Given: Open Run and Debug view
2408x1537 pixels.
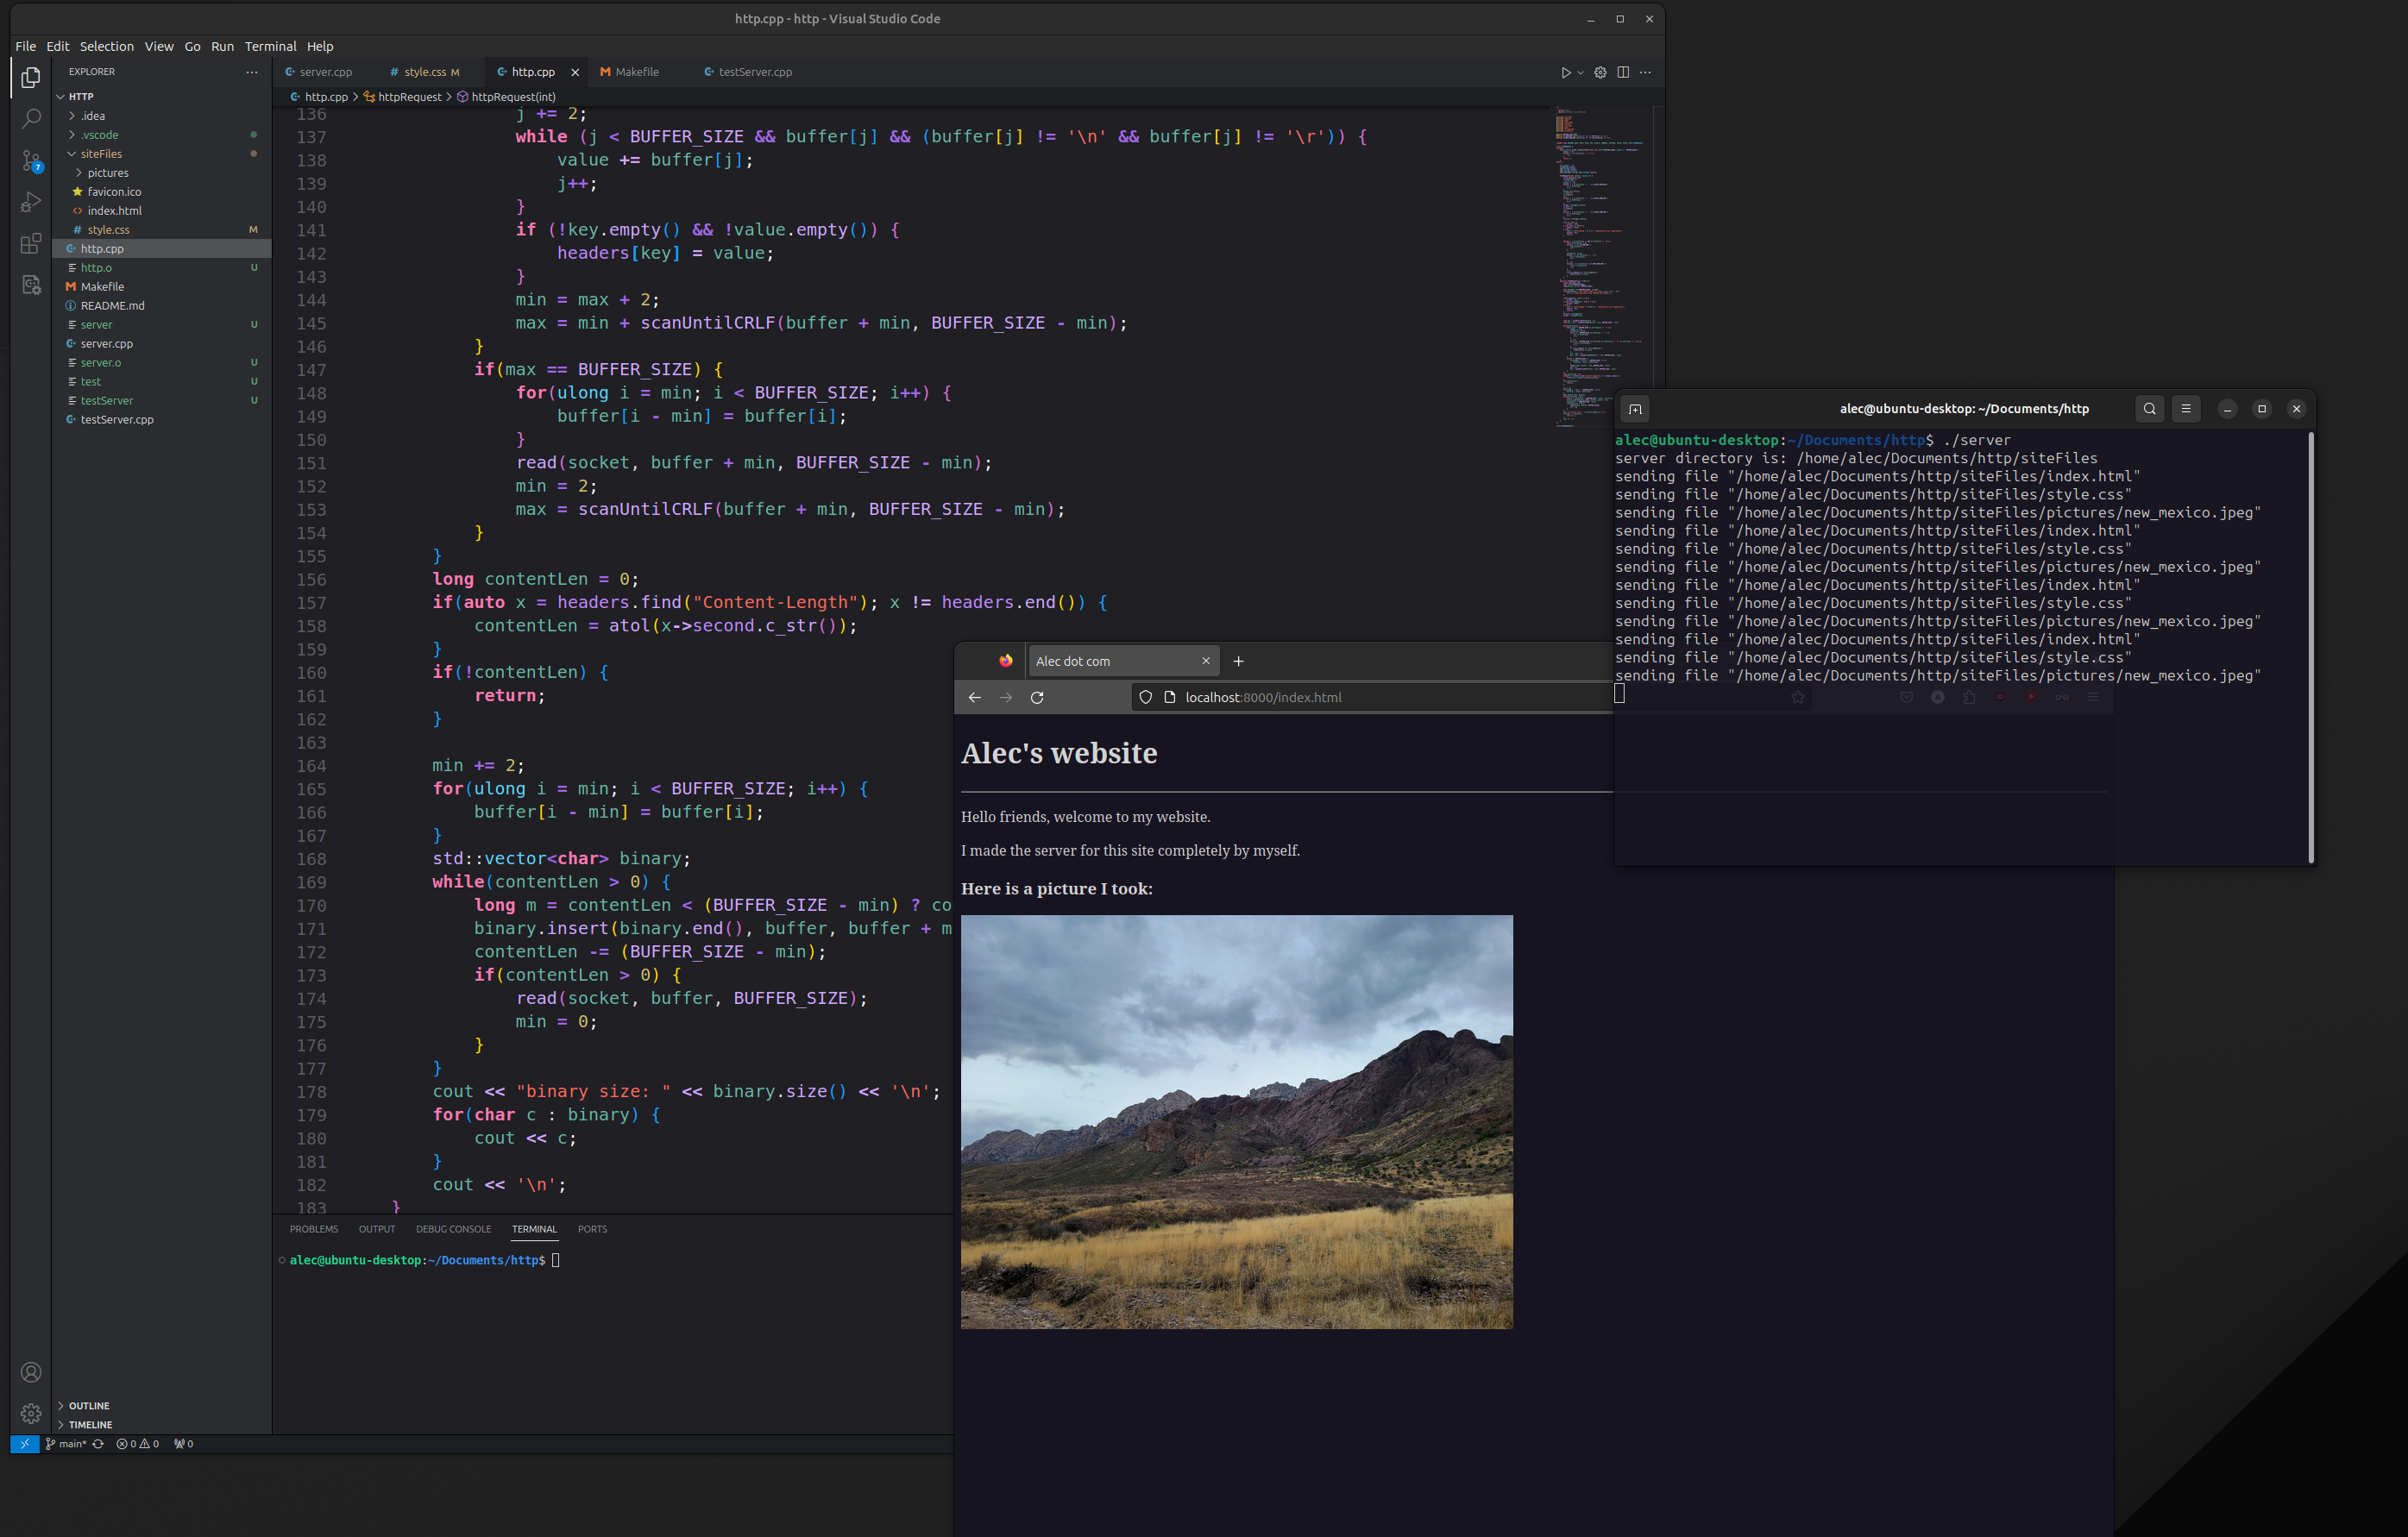Looking at the screenshot, I should (31, 202).
